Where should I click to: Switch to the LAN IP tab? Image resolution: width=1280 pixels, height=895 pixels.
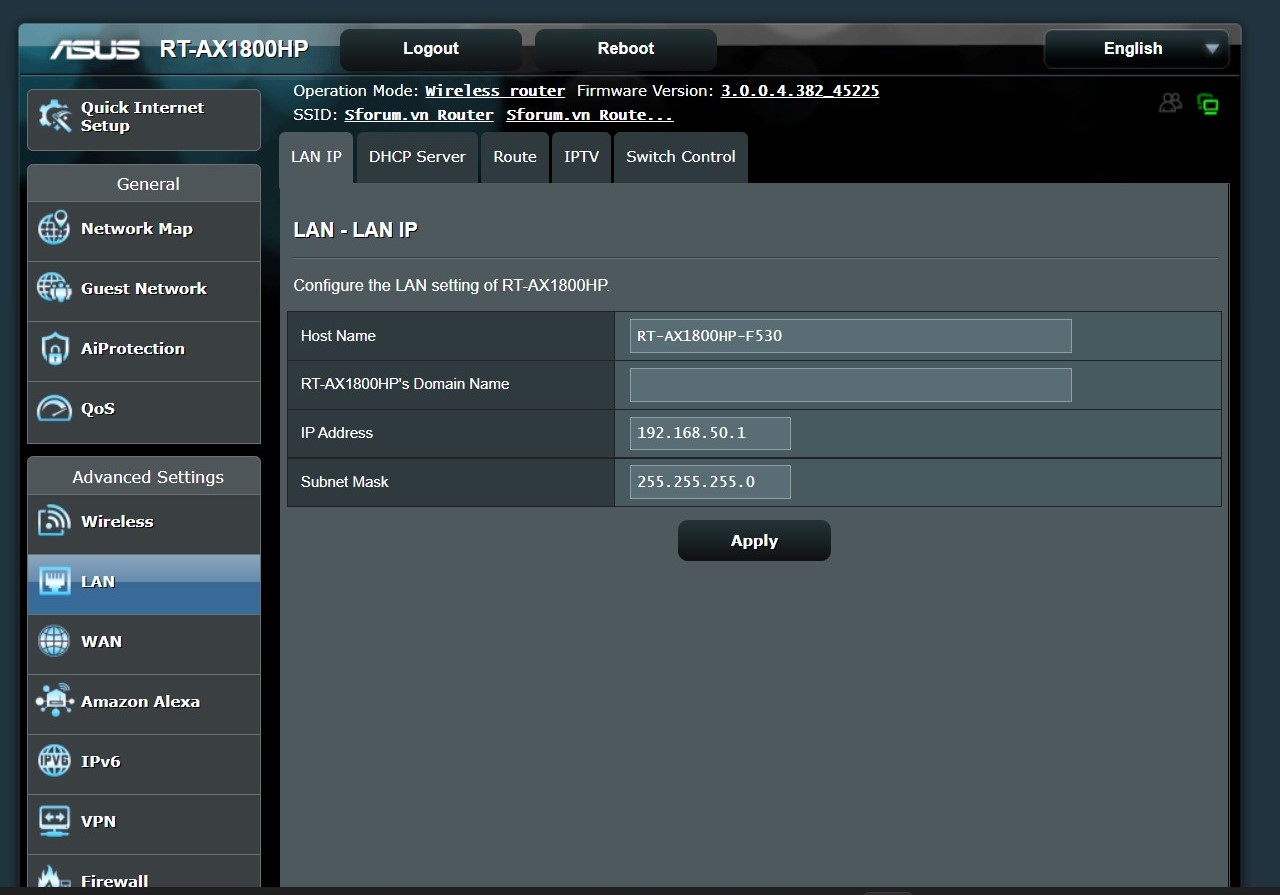click(x=316, y=157)
